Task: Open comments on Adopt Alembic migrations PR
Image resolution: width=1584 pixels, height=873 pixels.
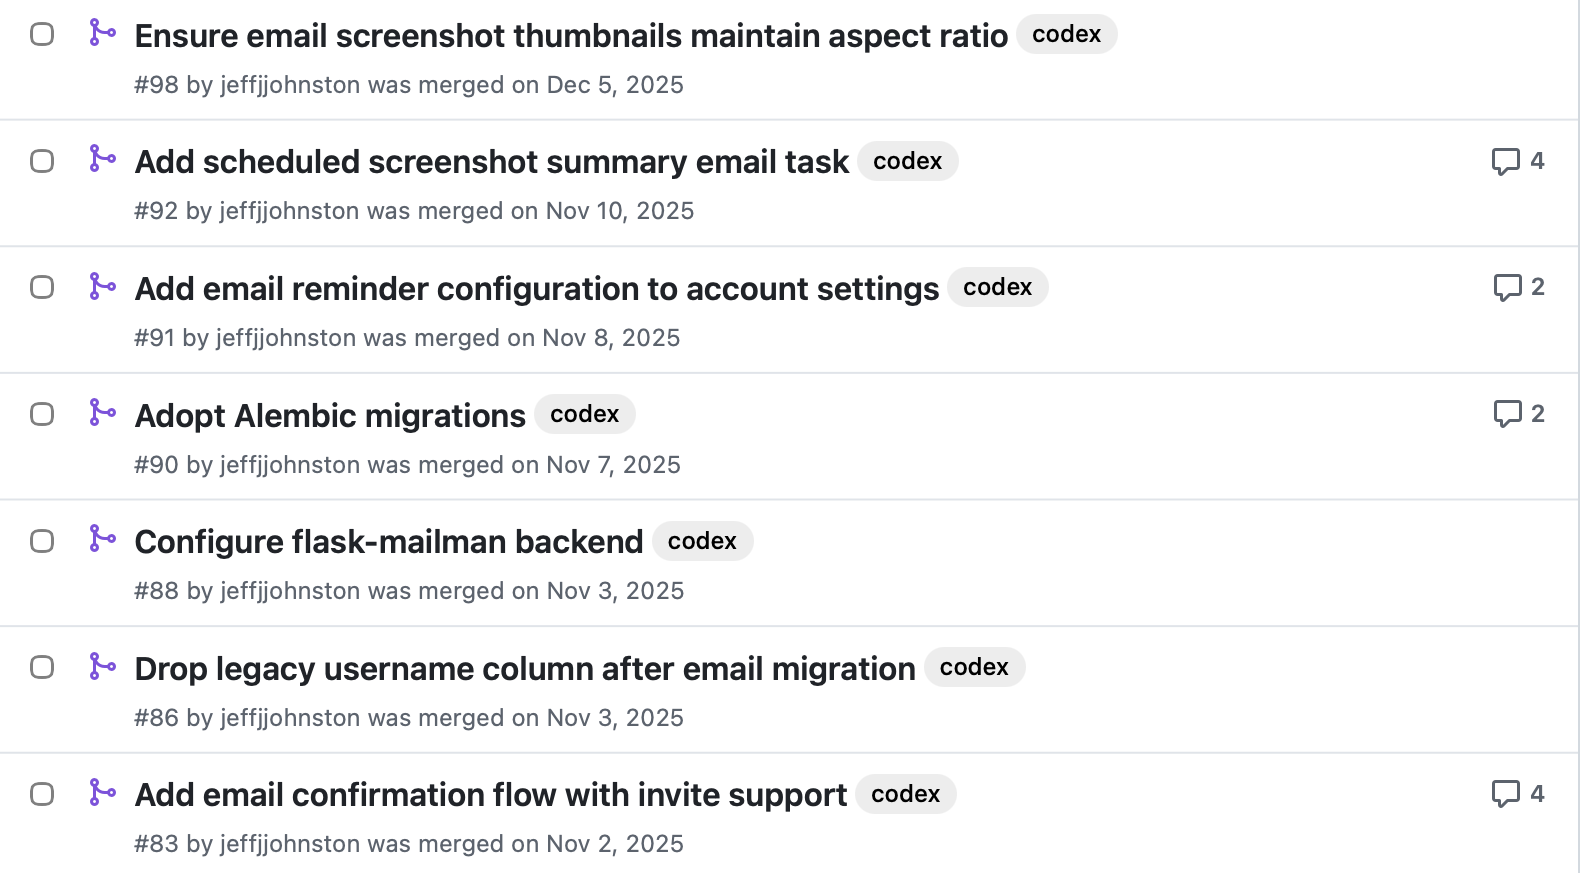Action: point(1518,414)
